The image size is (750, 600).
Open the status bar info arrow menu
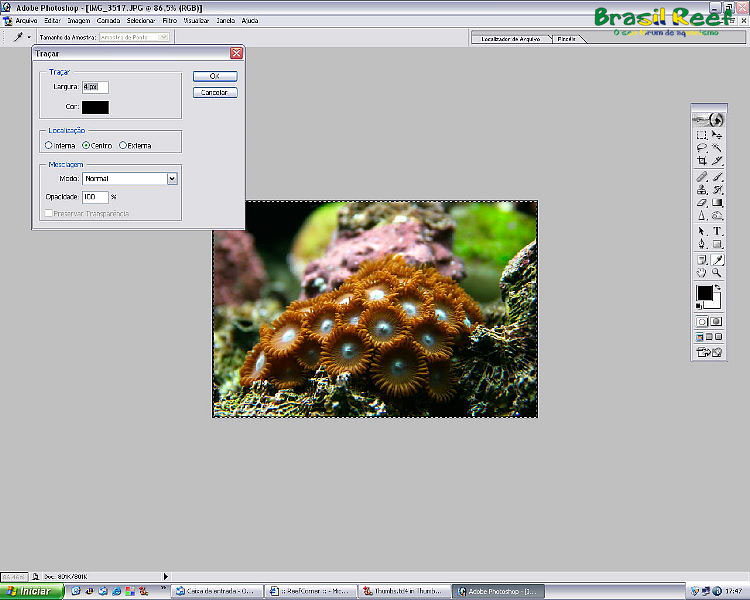(166, 576)
